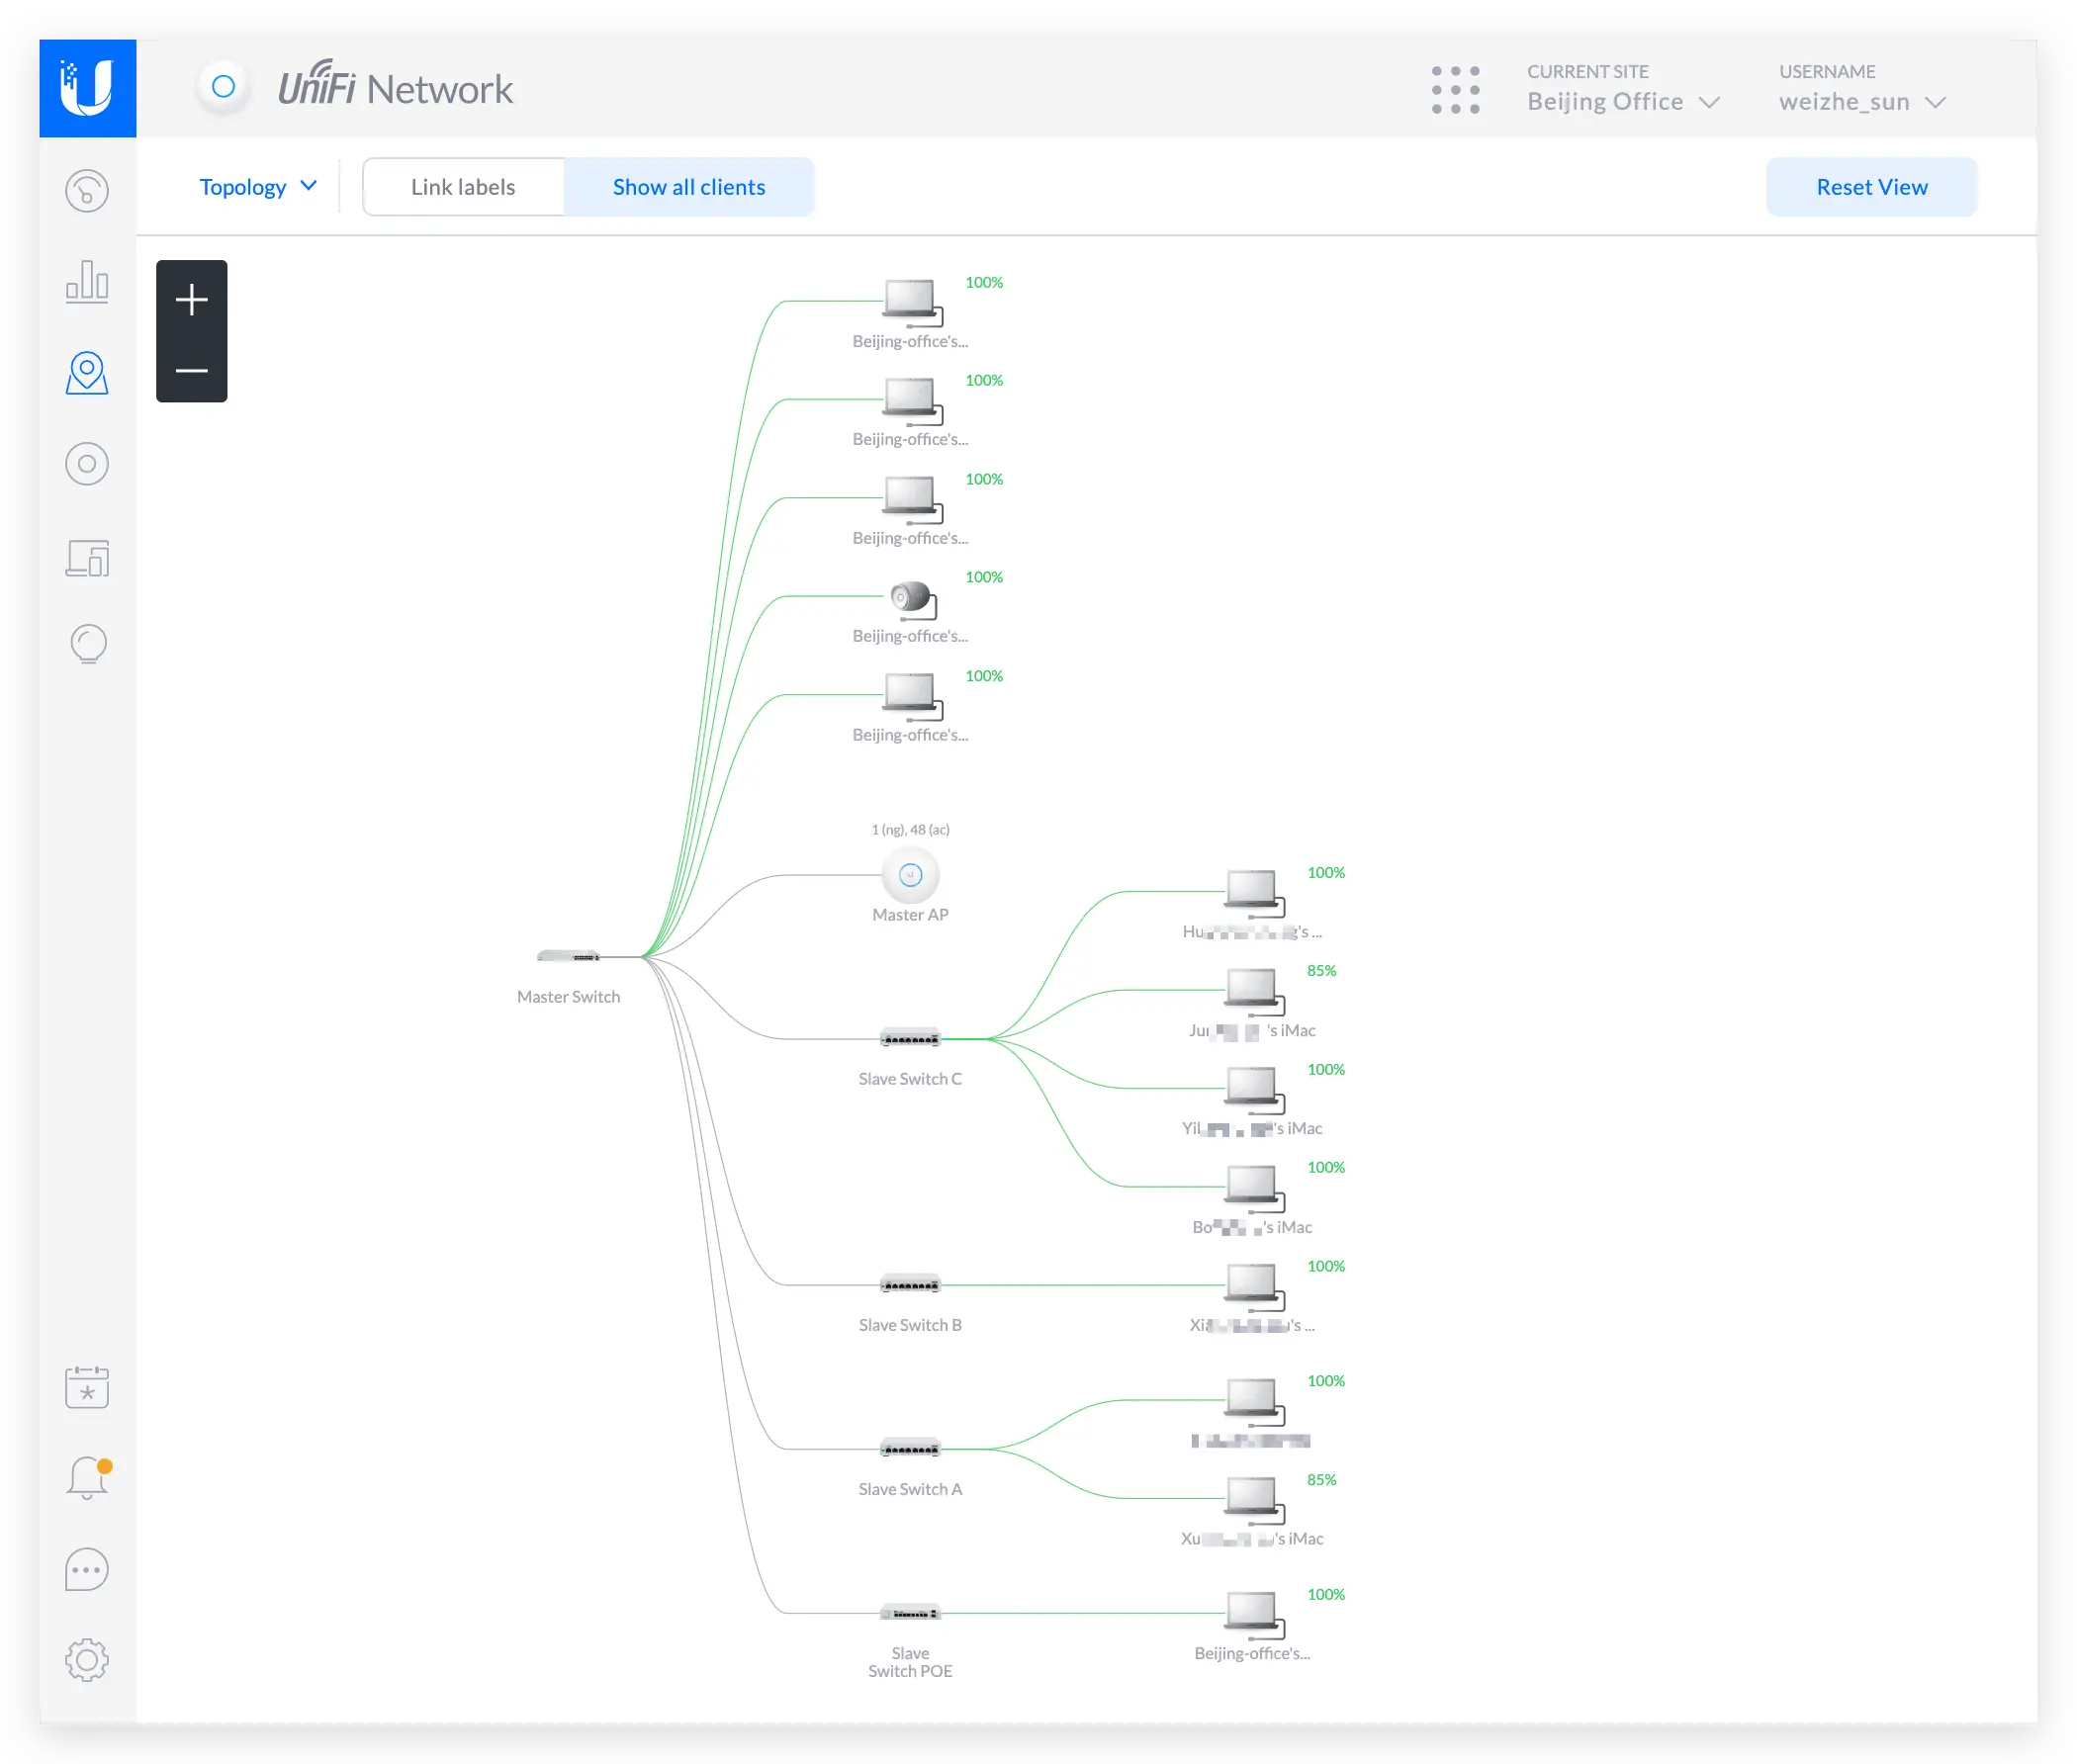Viewport: 2077px width, 1764px height.
Task: Open the Insights lightbulb icon
Action: coord(88,645)
